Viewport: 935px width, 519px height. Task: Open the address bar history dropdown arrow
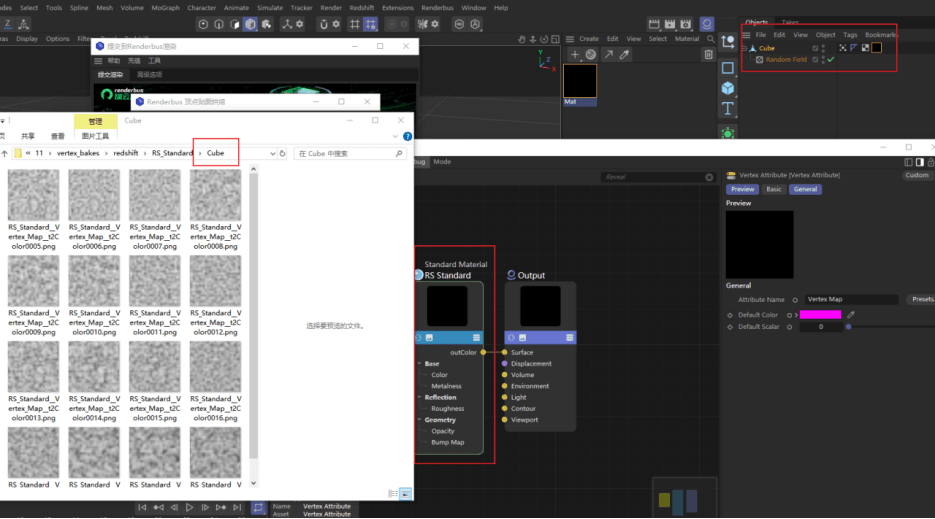point(273,153)
